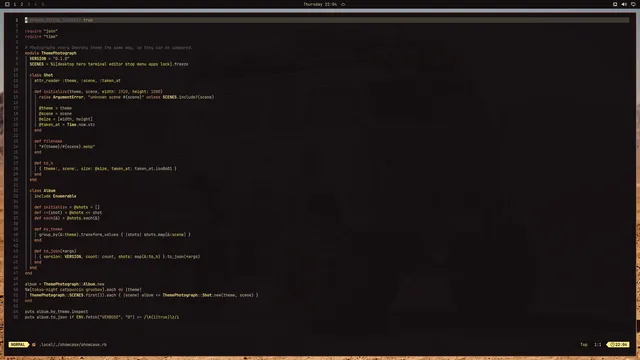Screen dimensions: 640x360
Task: Click the '@taken_at = Time.now.utc' line
Action: click(67, 124)
